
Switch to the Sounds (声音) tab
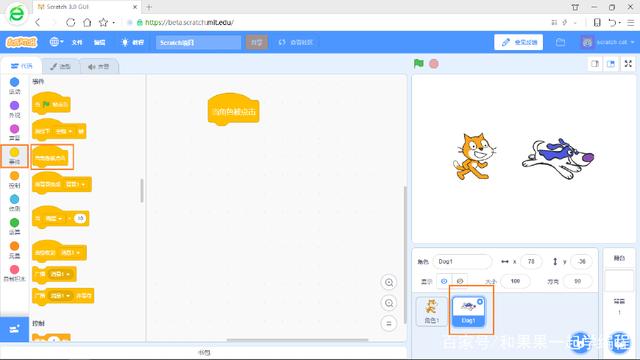point(98,66)
